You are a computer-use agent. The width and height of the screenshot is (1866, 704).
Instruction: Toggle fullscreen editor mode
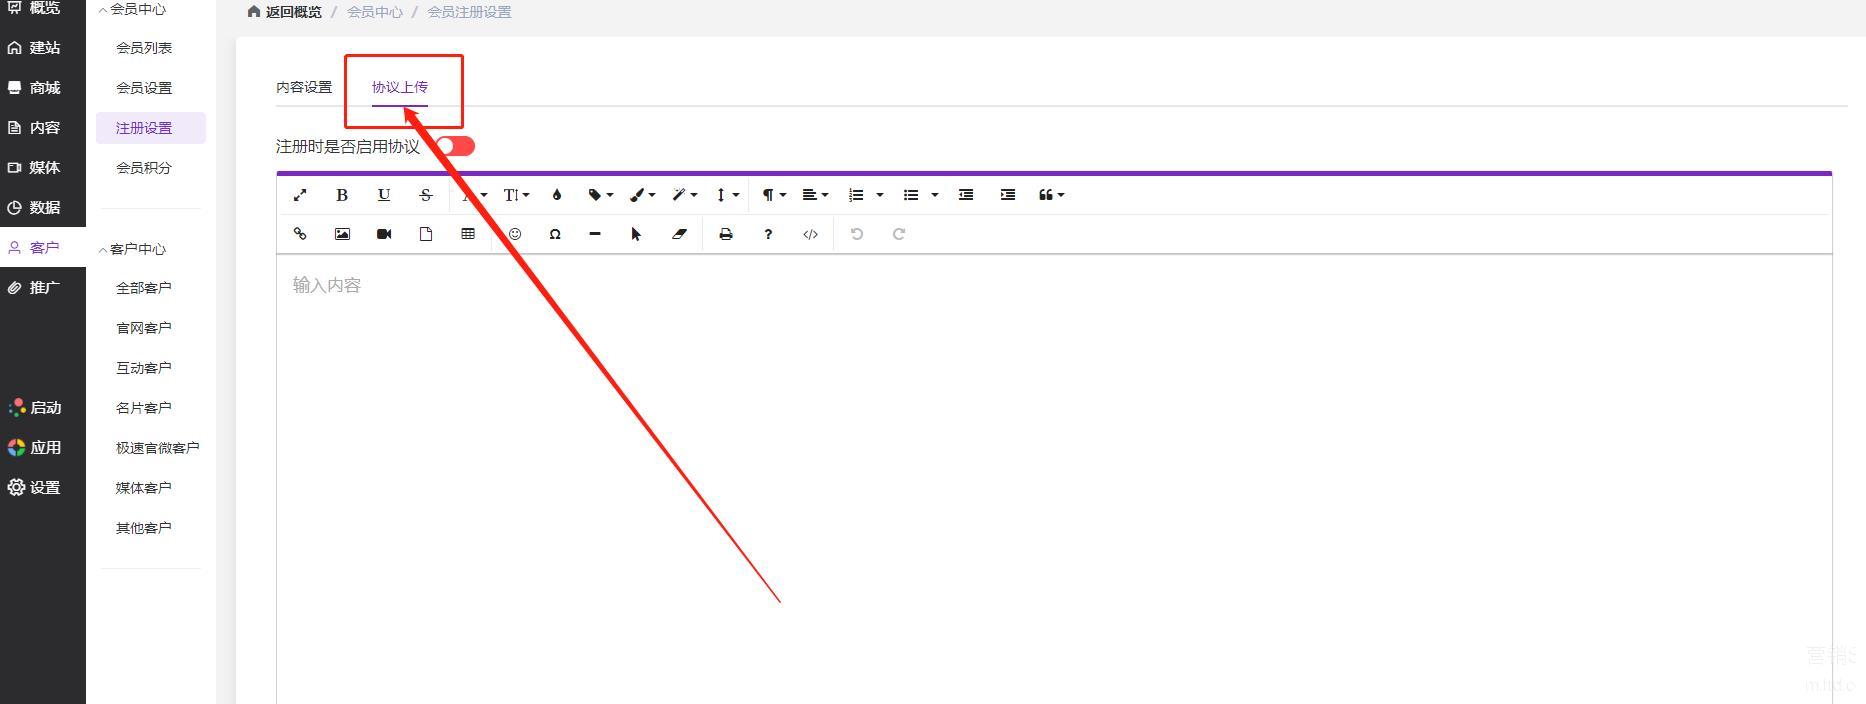[300, 195]
